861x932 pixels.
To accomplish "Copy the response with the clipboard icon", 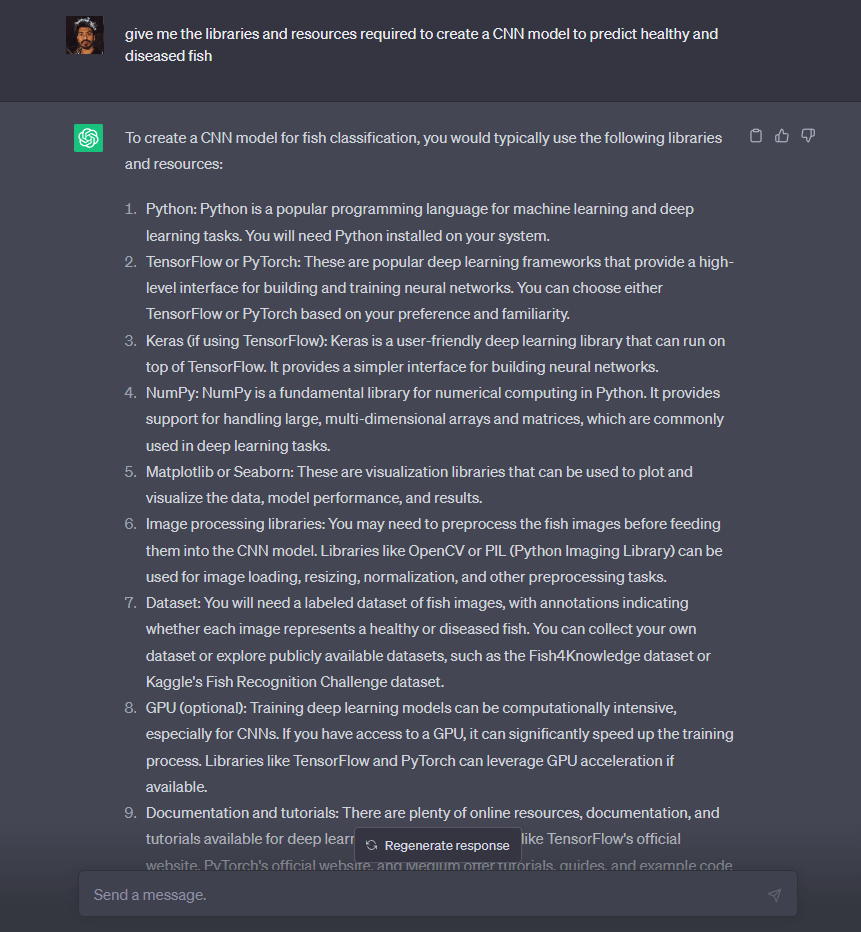I will click(755, 136).
